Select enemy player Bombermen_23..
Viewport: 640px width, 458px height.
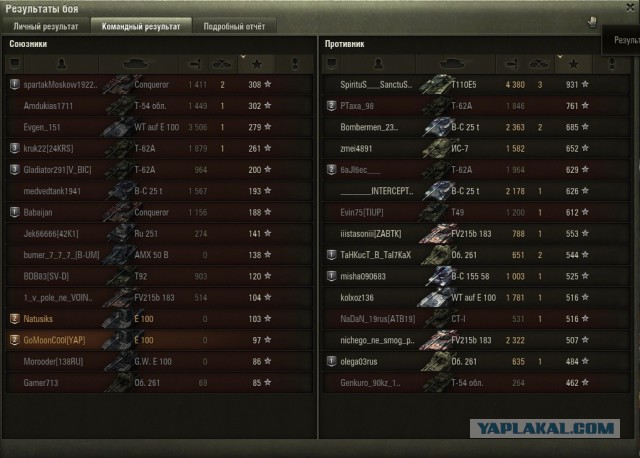click(x=369, y=127)
